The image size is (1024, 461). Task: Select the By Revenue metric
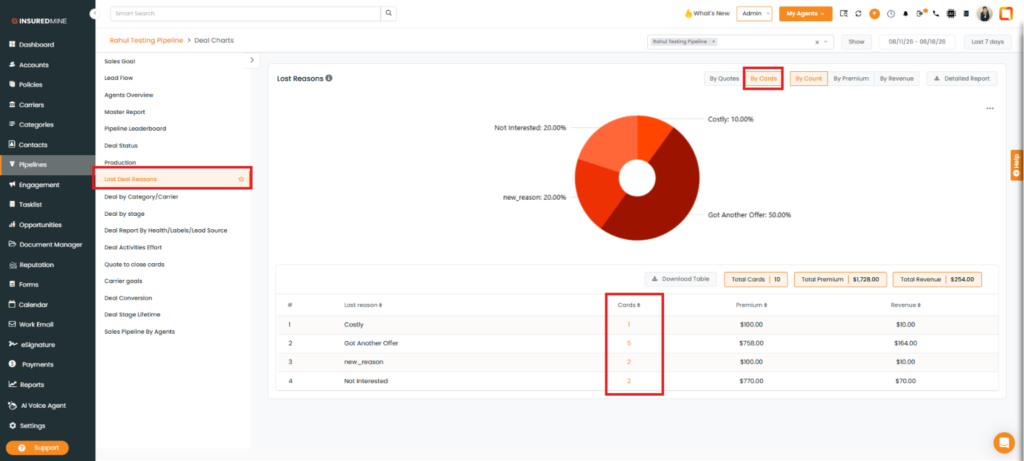[x=897, y=78]
